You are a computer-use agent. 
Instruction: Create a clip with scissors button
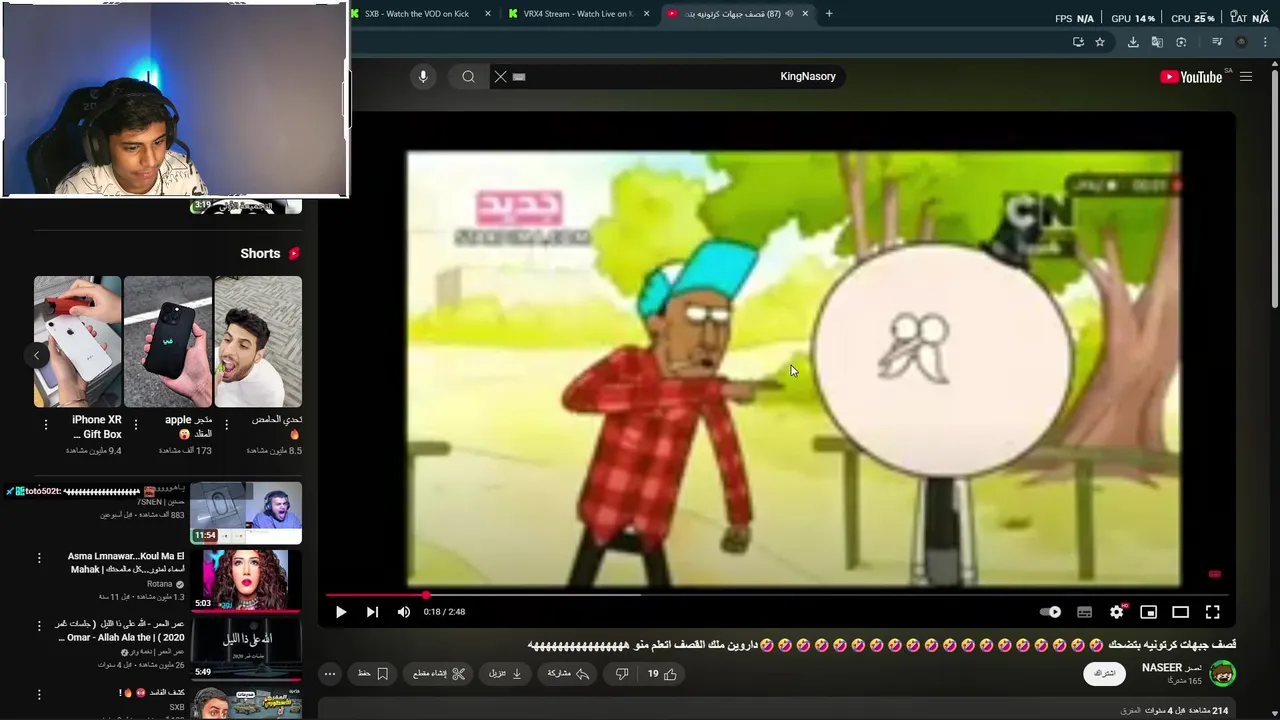[x=440, y=674]
